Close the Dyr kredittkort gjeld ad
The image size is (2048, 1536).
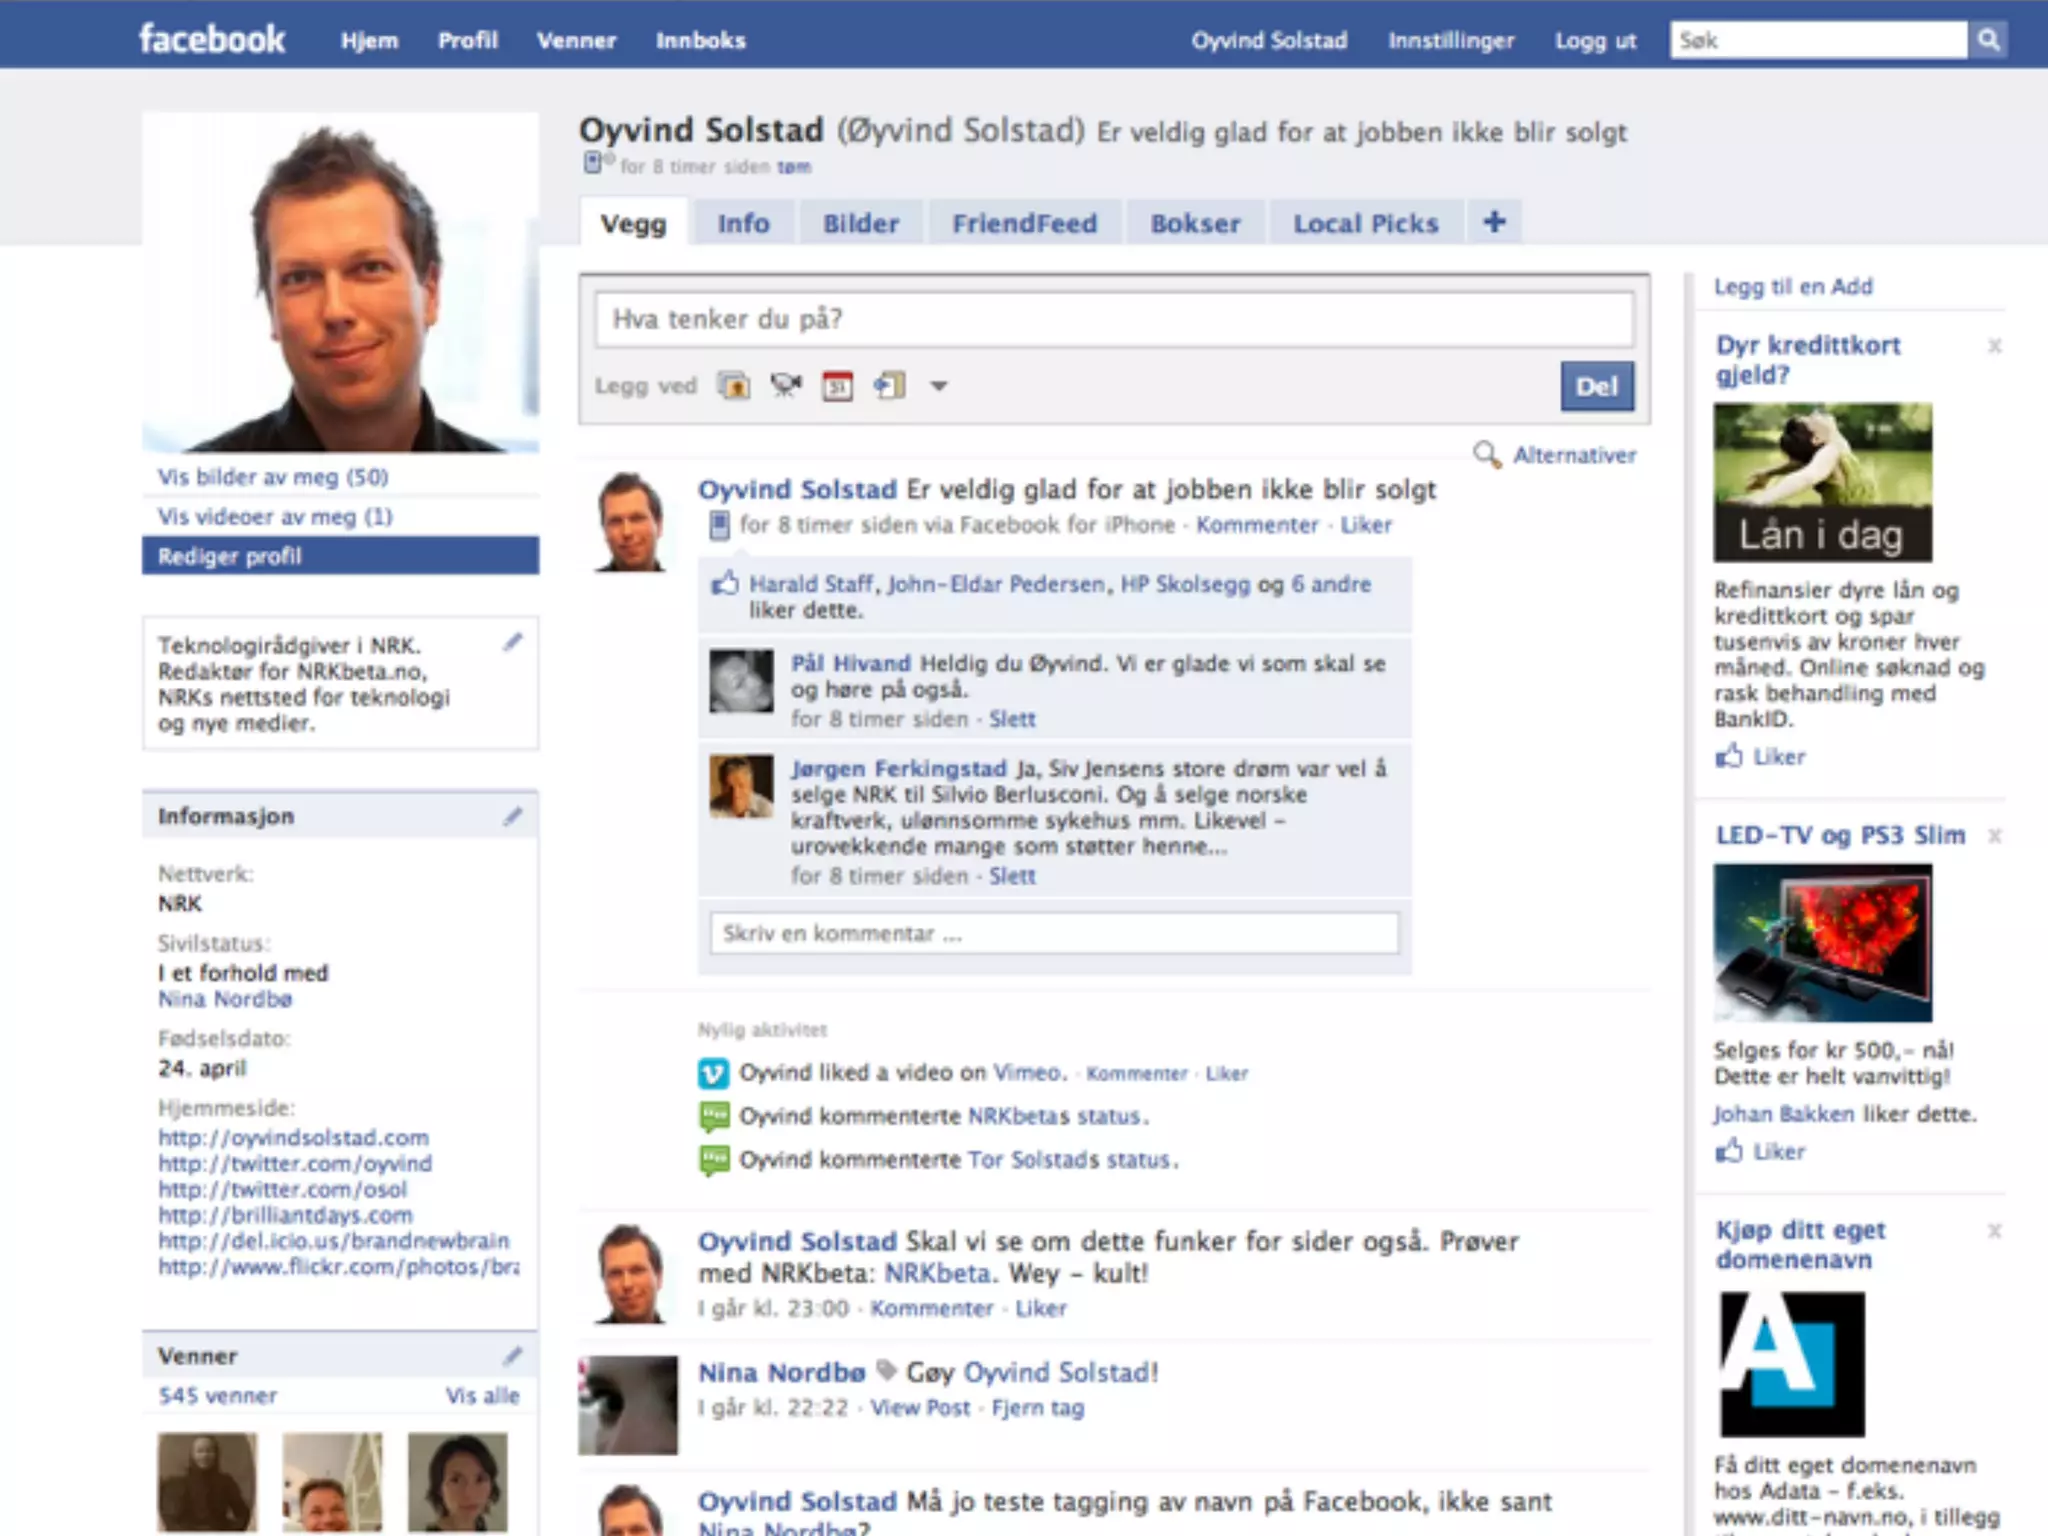[1994, 346]
